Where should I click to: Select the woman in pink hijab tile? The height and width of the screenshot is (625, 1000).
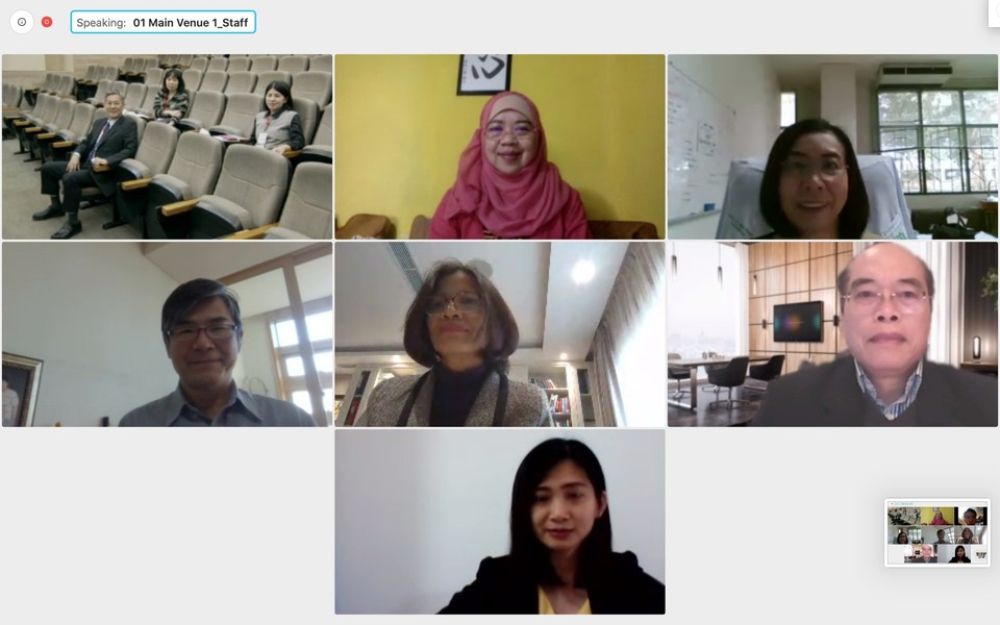(x=500, y=147)
